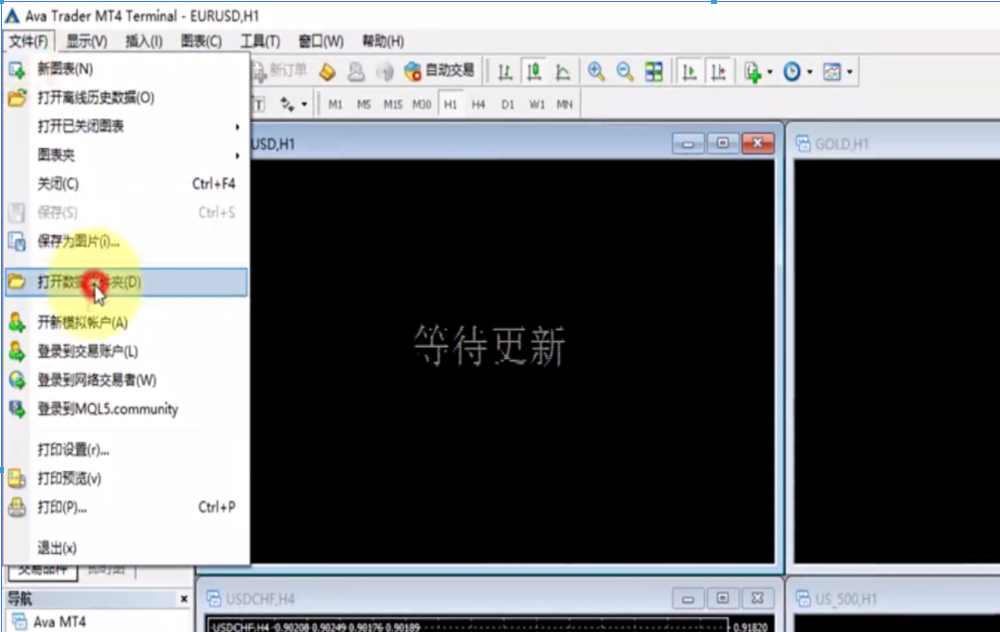Open the 文件(F) menu
Image resolution: width=1000 pixels, height=632 pixels.
(29, 41)
